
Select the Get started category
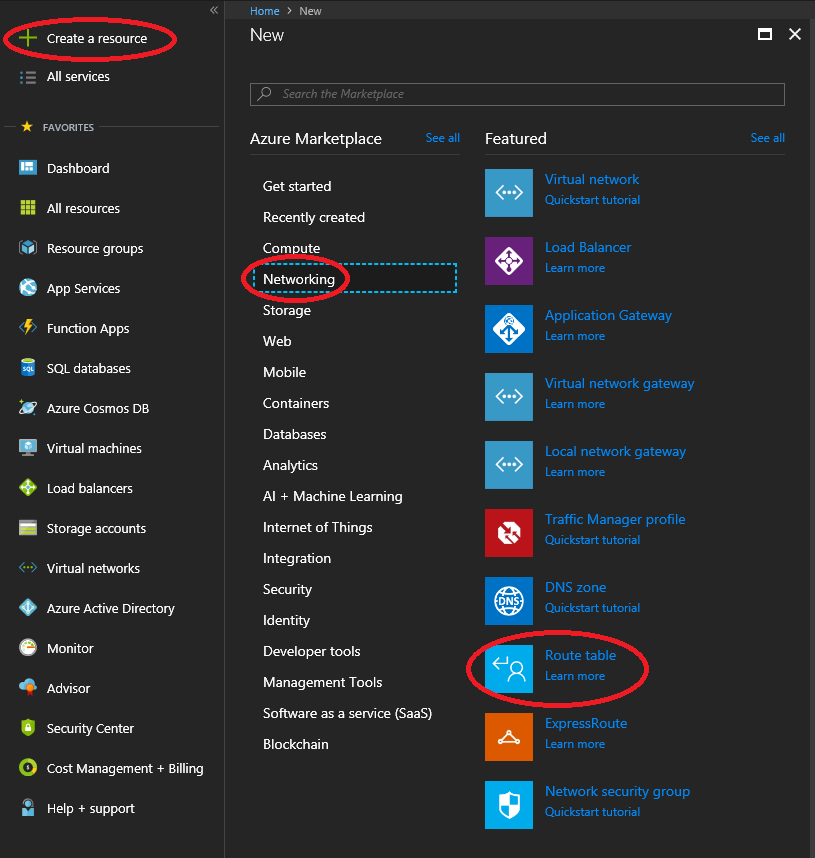297,186
